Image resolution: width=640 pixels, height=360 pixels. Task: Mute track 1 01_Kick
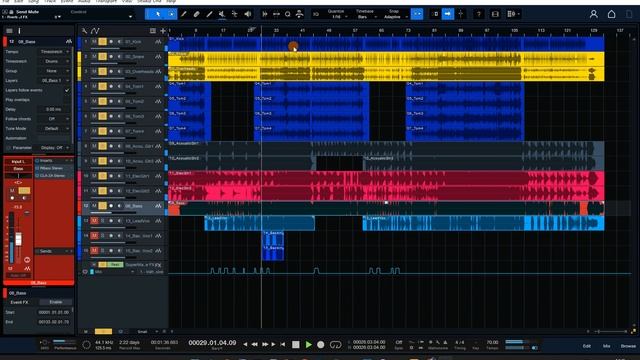point(94,42)
